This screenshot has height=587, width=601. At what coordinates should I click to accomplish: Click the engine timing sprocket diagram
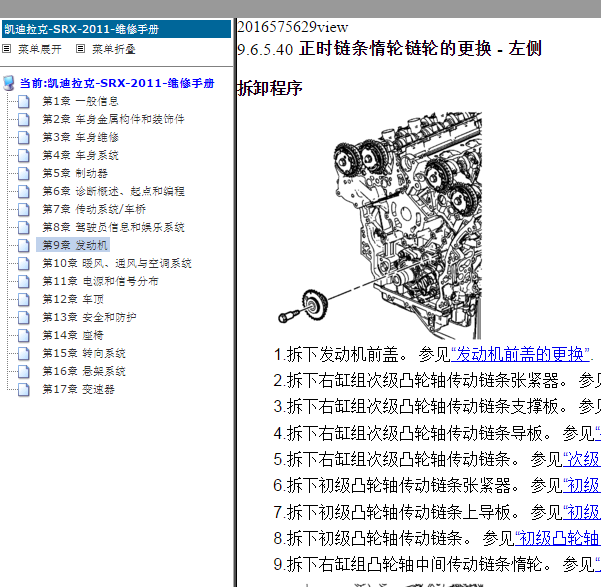(x=380, y=225)
